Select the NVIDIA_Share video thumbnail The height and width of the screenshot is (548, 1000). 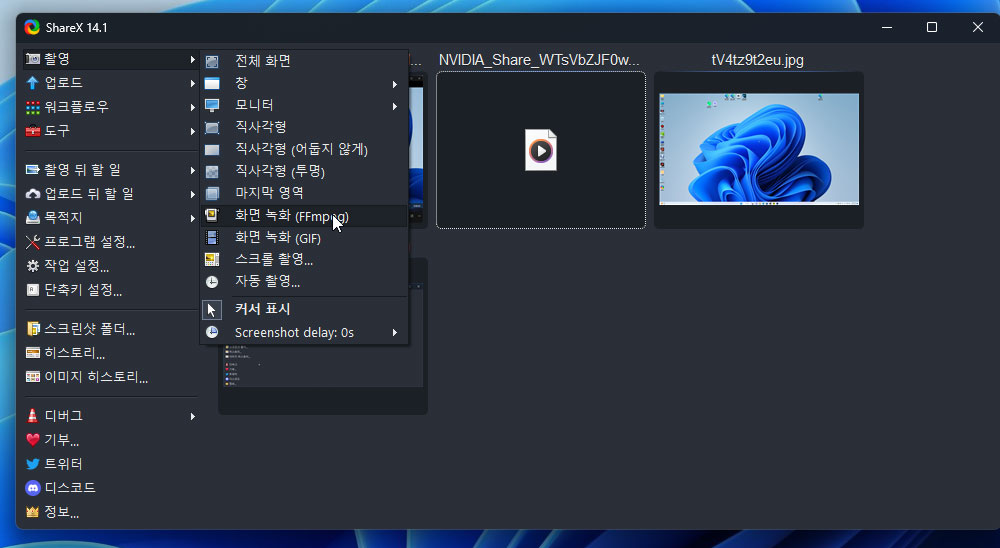click(541, 151)
